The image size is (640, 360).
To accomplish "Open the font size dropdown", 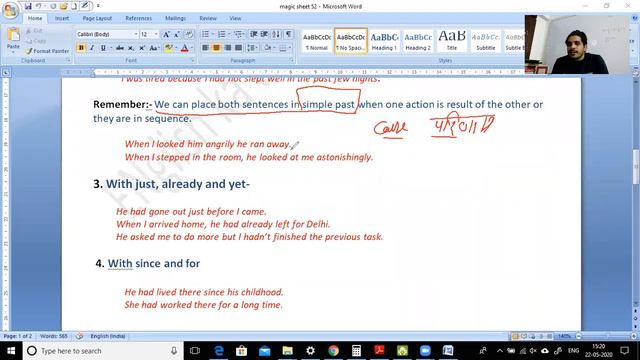I will (156, 34).
